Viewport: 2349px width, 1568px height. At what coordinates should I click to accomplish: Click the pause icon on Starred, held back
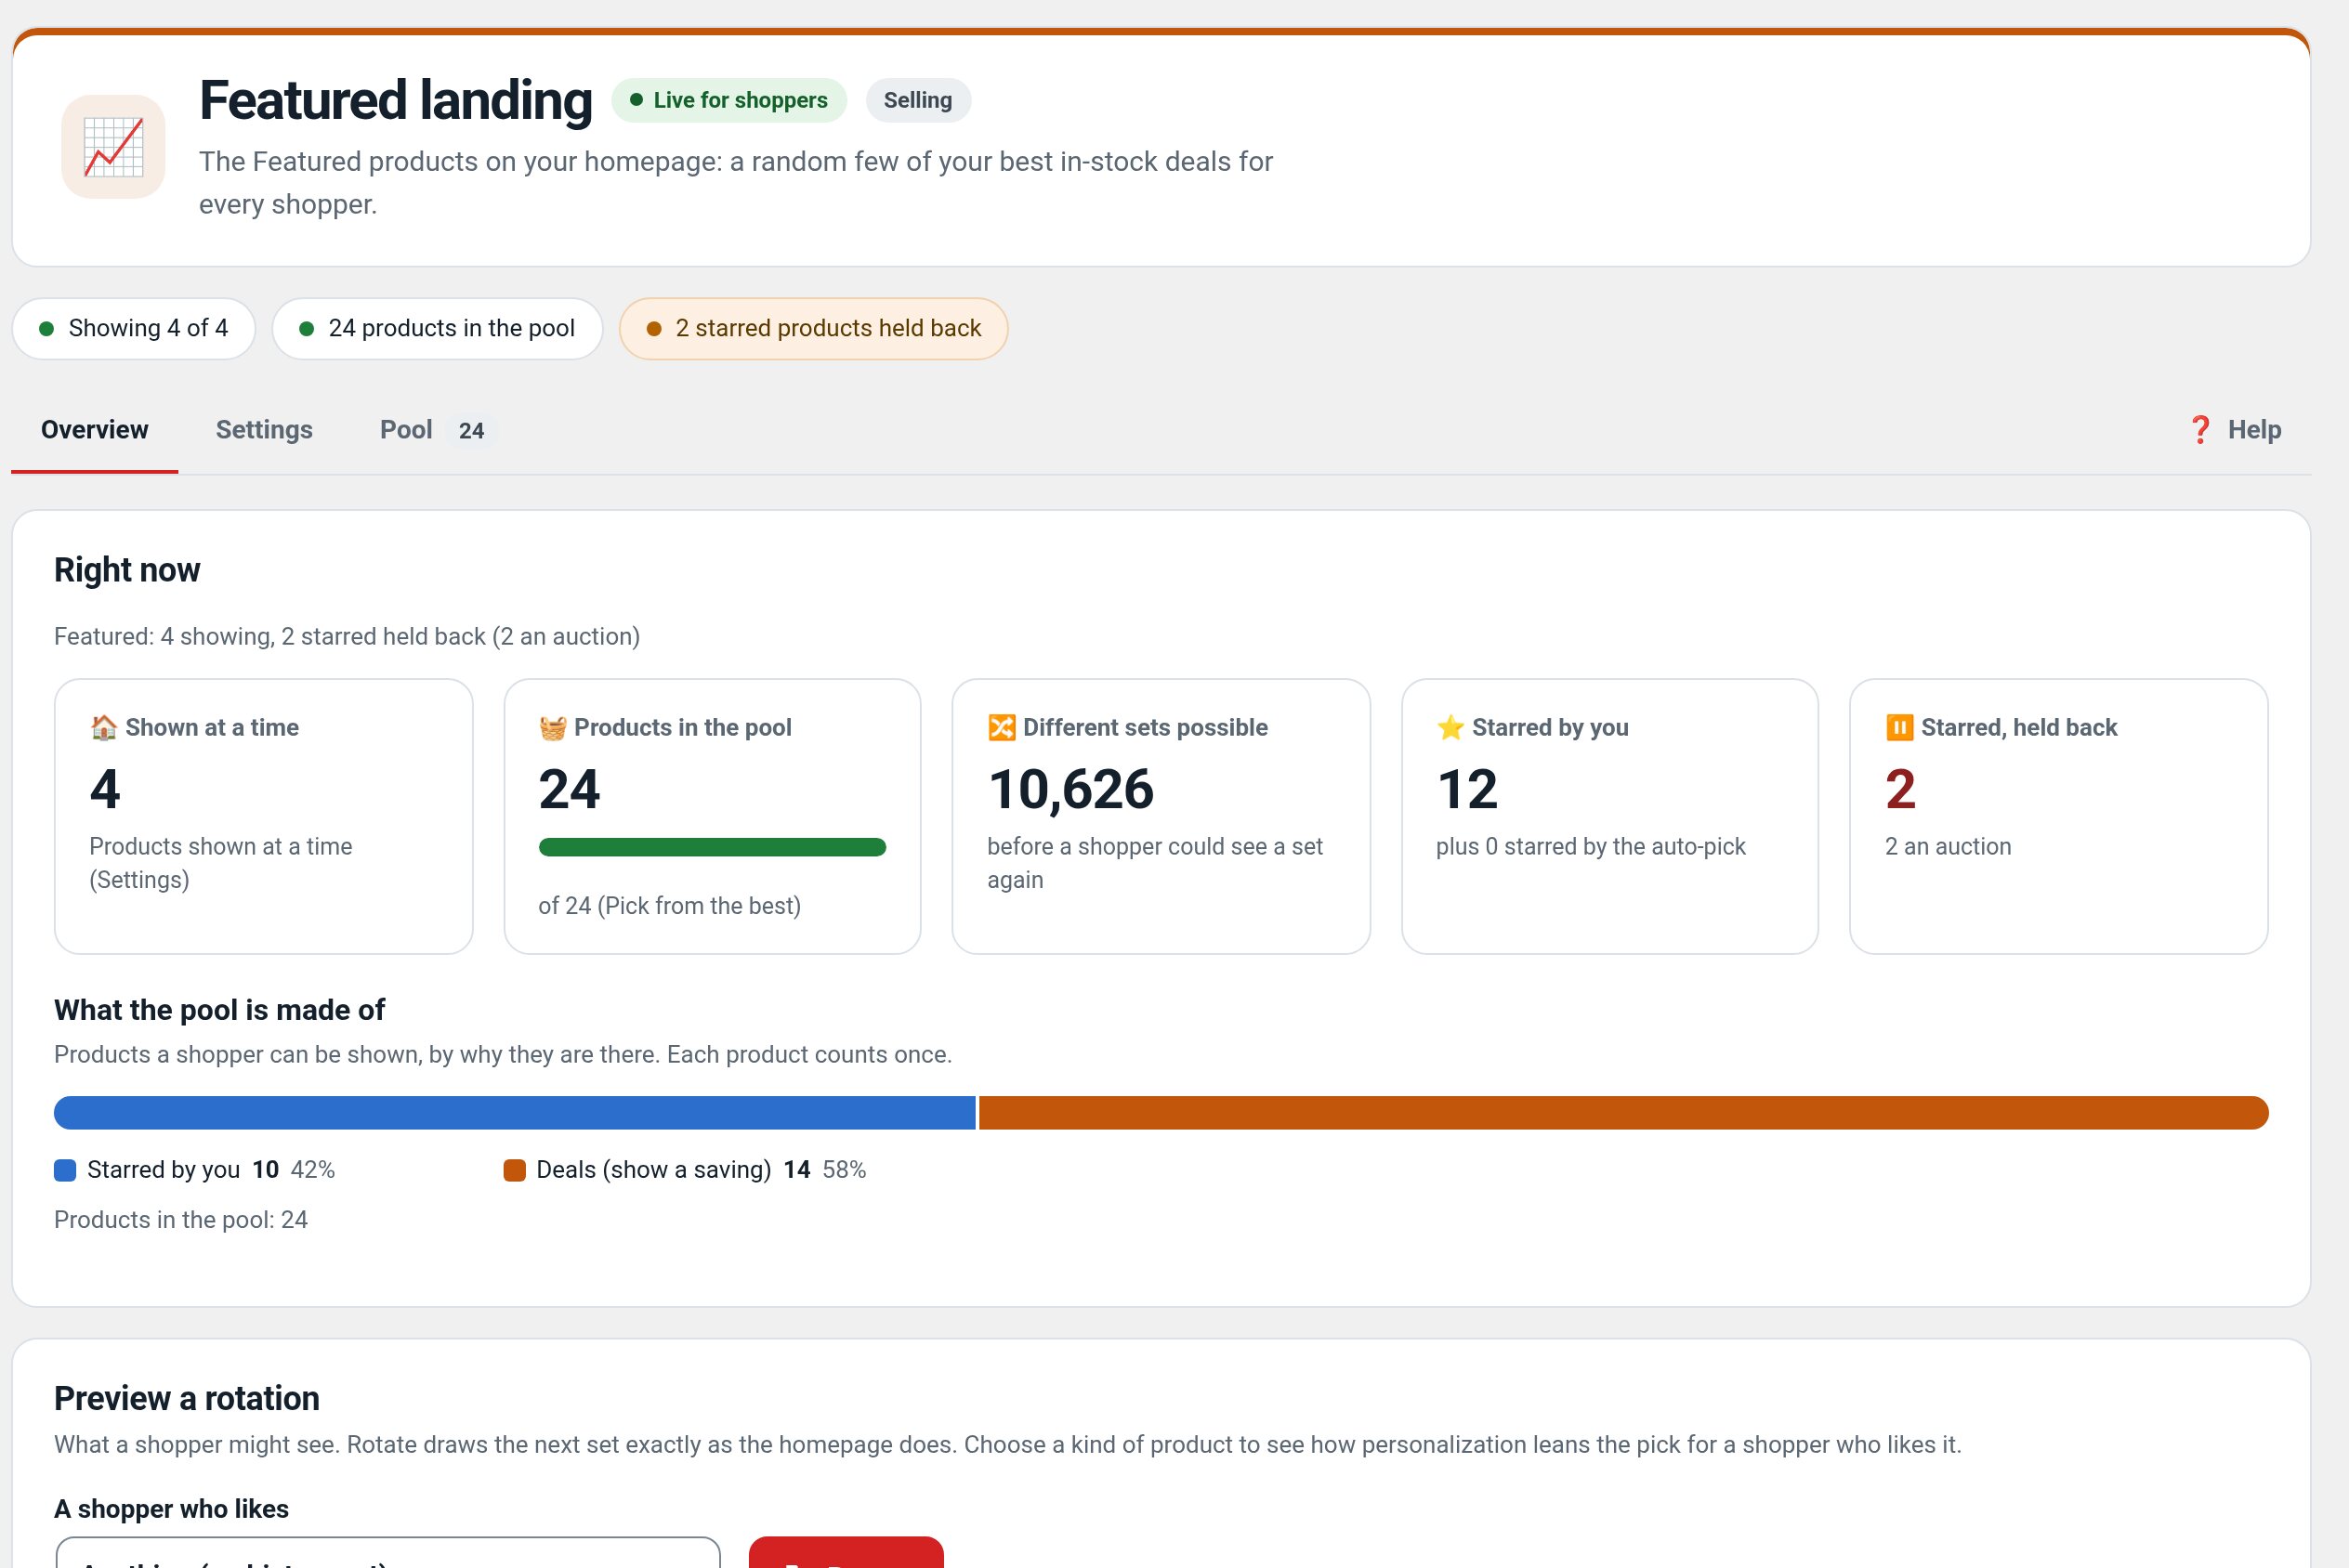1899,727
